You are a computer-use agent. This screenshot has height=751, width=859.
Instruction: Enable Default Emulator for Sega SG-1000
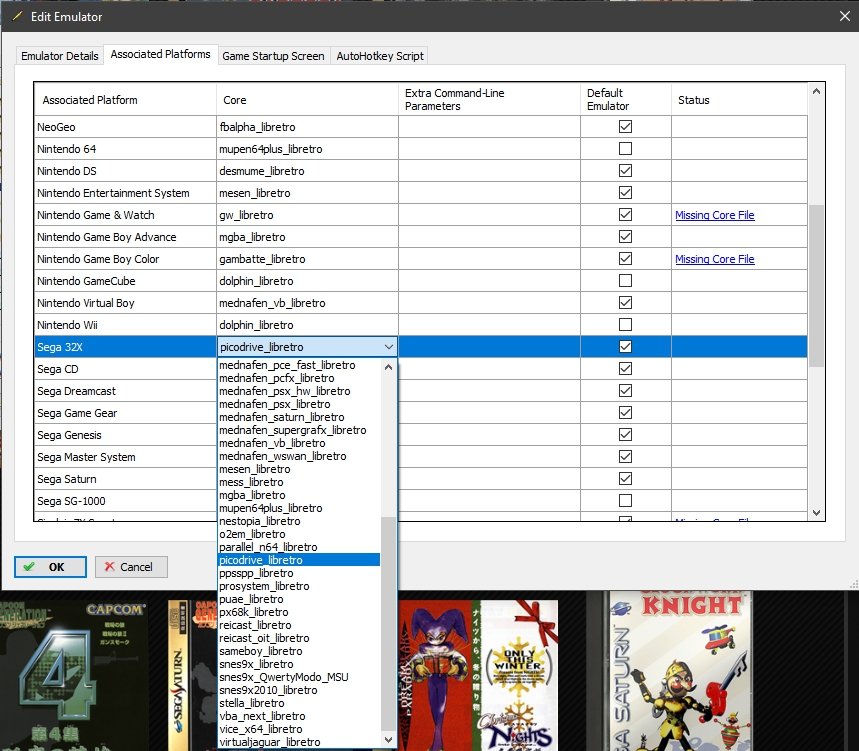point(625,500)
